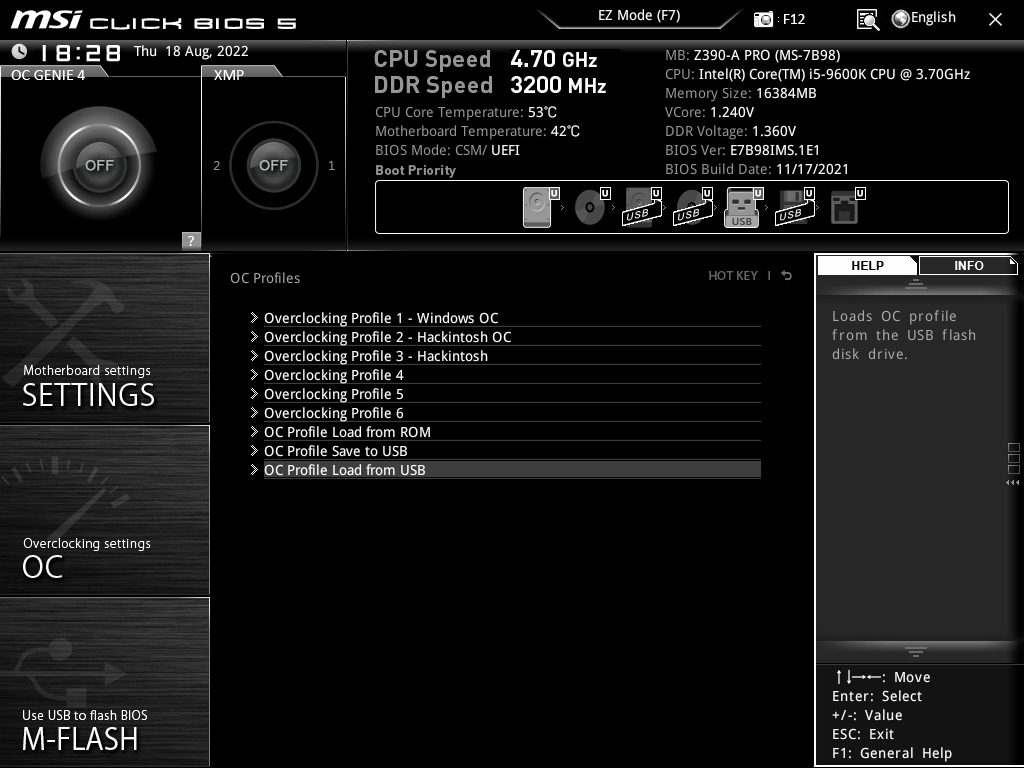Select XMP profile 1
The width and height of the screenshot is (1024, 768).
click(x=331, y=166)
